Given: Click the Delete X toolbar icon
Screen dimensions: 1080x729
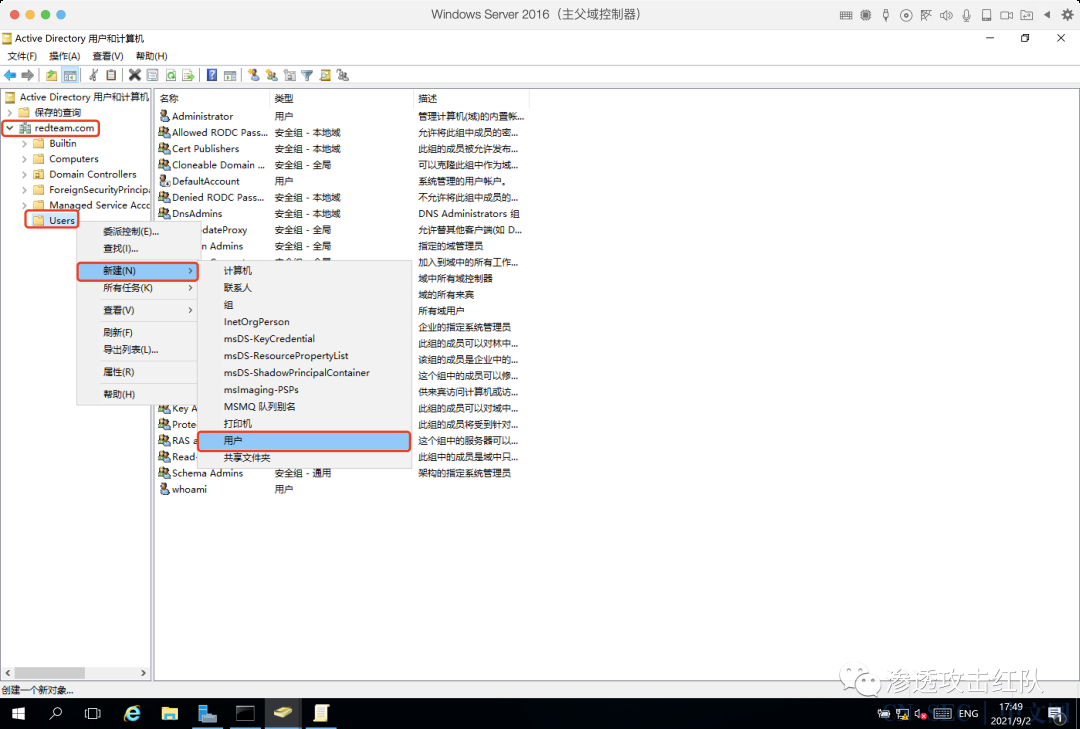Looking at the screenshot, I should coord(135,75).
